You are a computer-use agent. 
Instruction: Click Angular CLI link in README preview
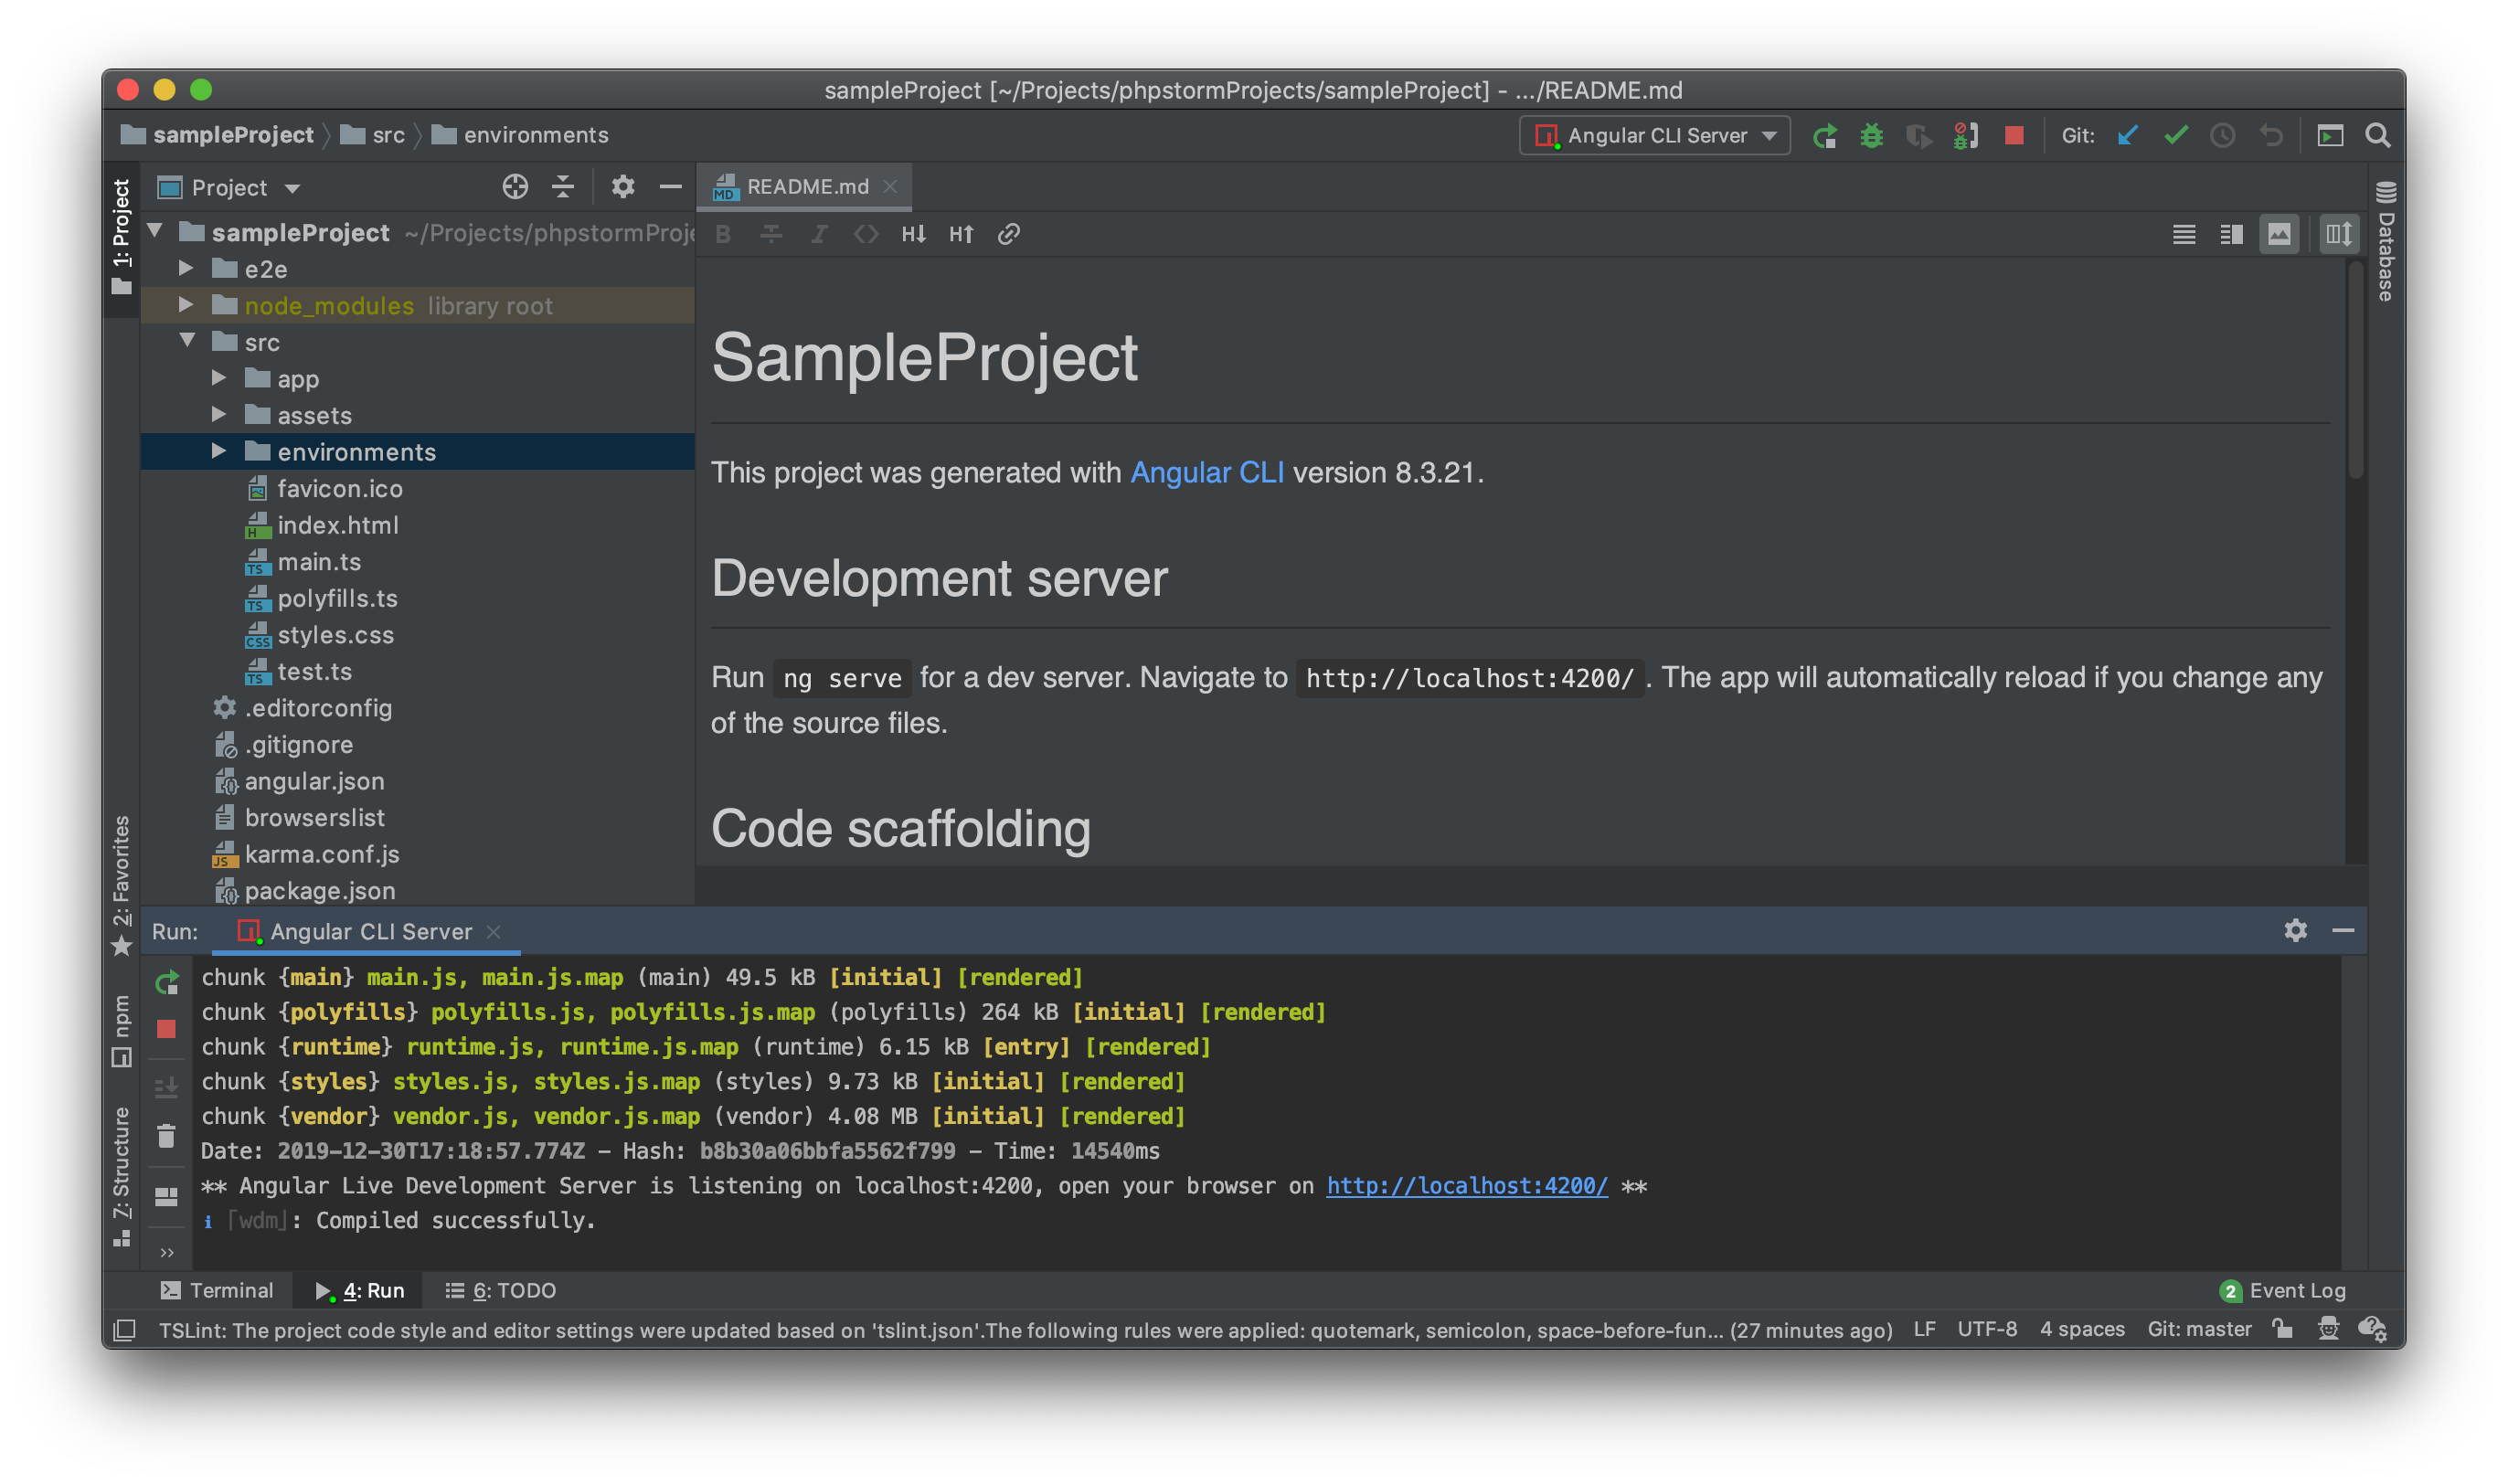(x=1206, y=472)
